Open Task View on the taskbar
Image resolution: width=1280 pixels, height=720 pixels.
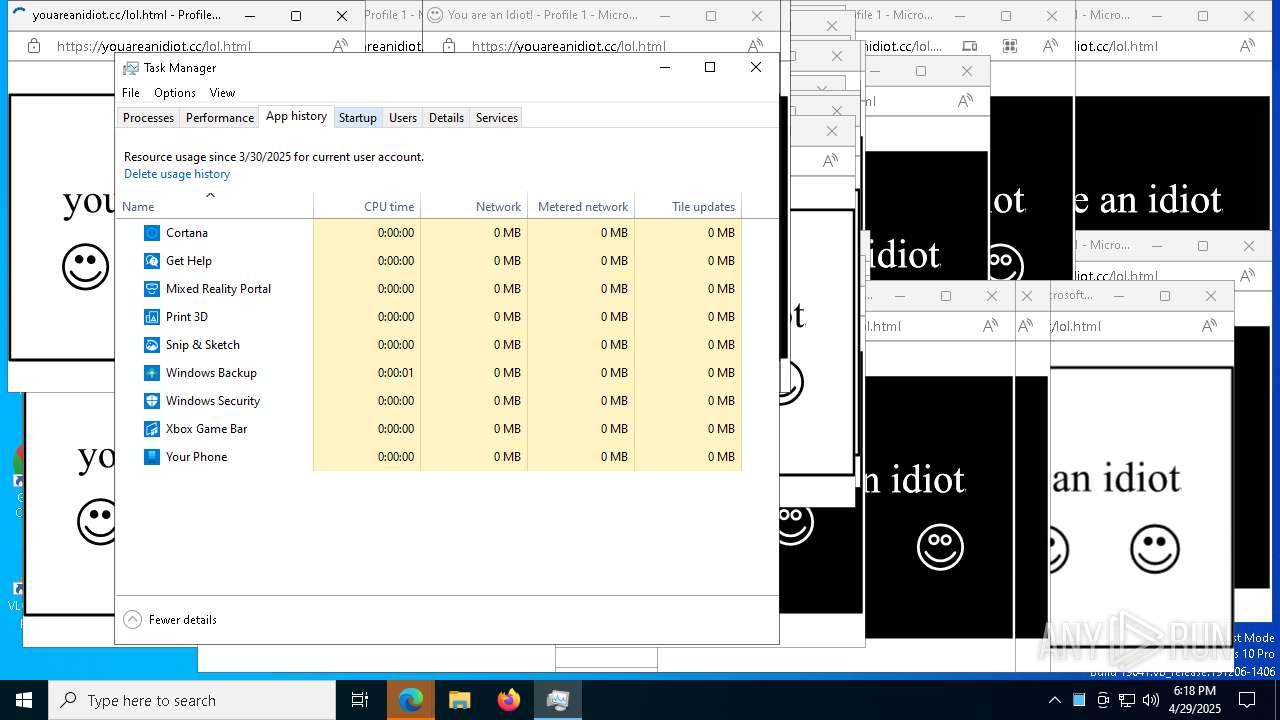point(360,700)
